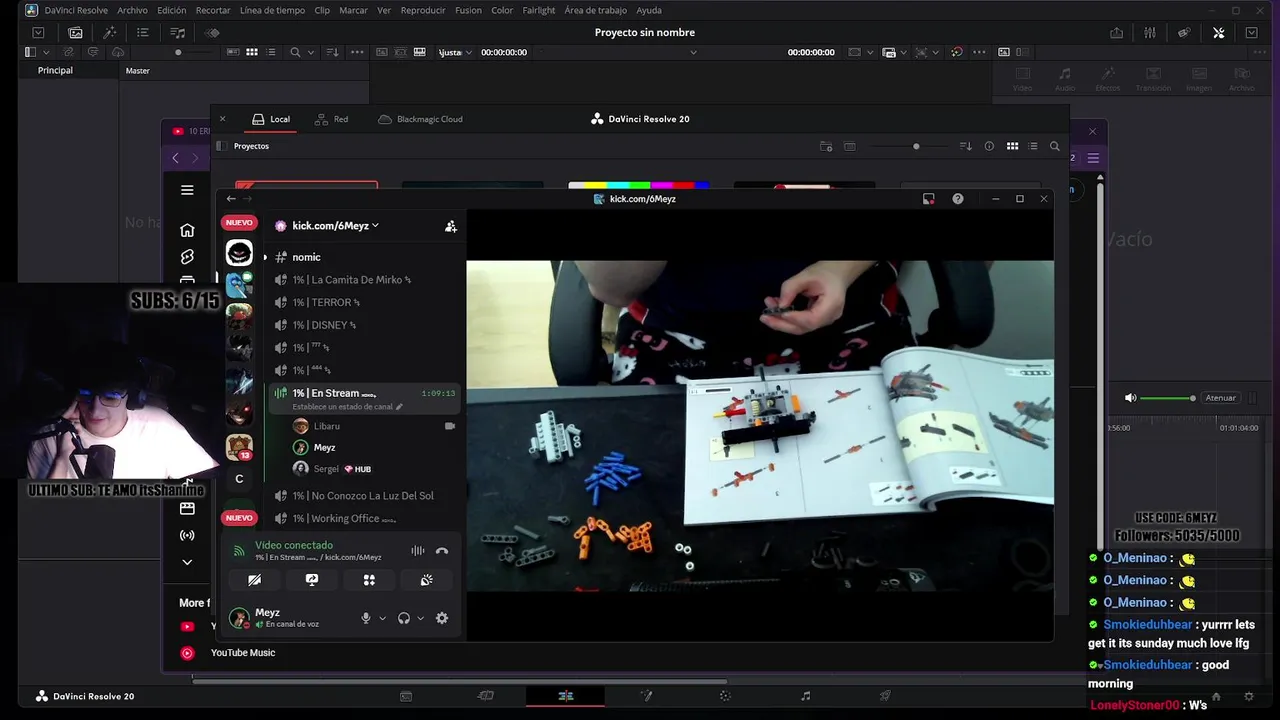Mute the Discord microphone
Image resolution: width=1280 pixels, height=720 pixels.
point(366,618)
